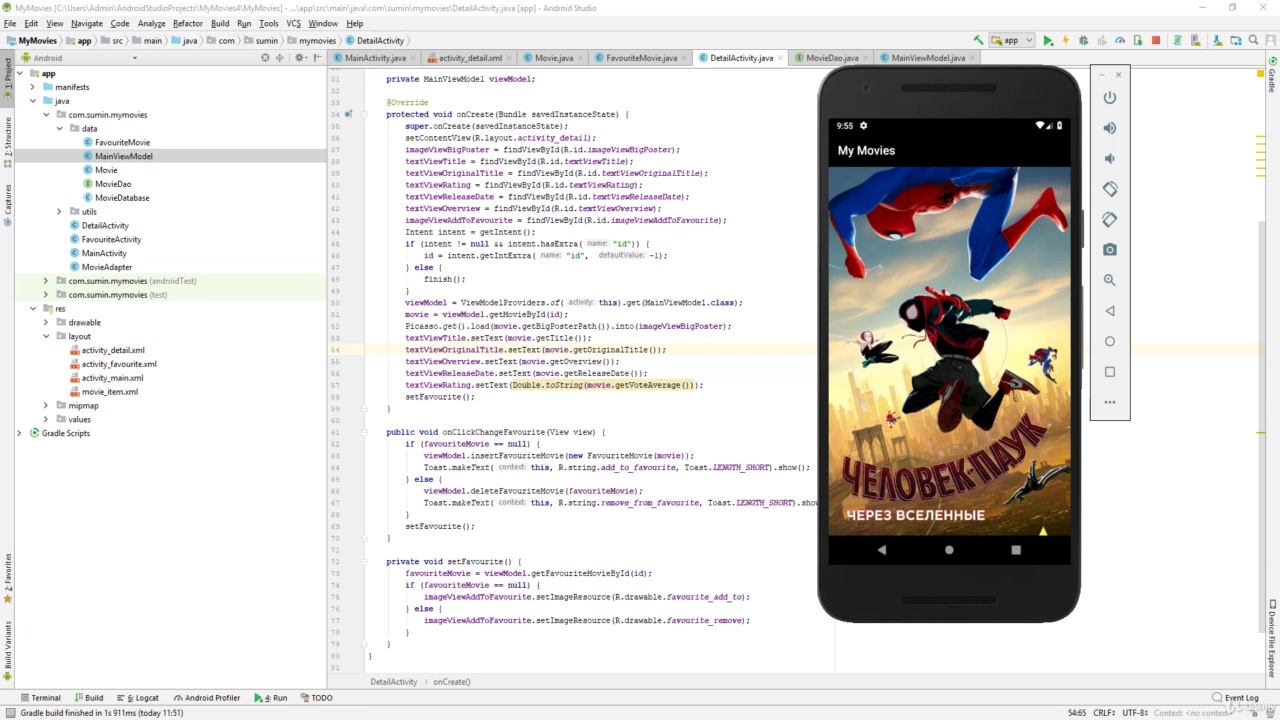Start debugging with the bug icon
The image size is (1280, 720).
tap(1083, 41)
